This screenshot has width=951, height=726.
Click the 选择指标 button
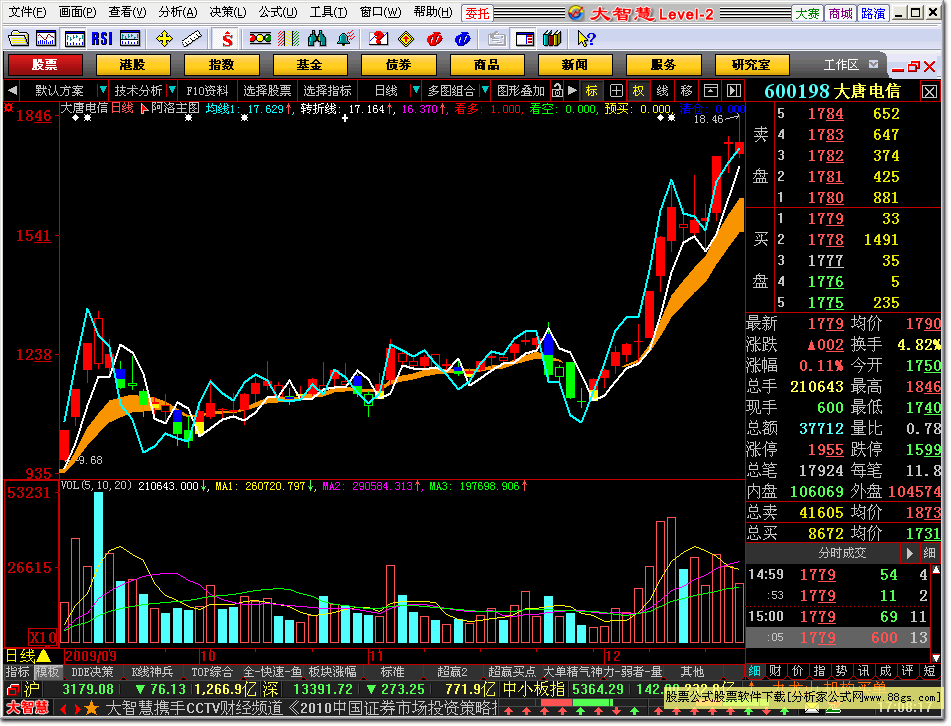(328, 91)
